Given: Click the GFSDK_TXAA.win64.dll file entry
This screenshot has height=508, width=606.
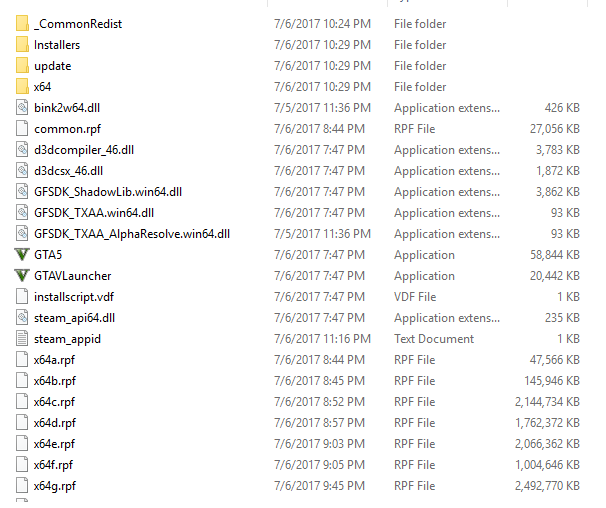Looking at the screenshot, I should (94, 213).
